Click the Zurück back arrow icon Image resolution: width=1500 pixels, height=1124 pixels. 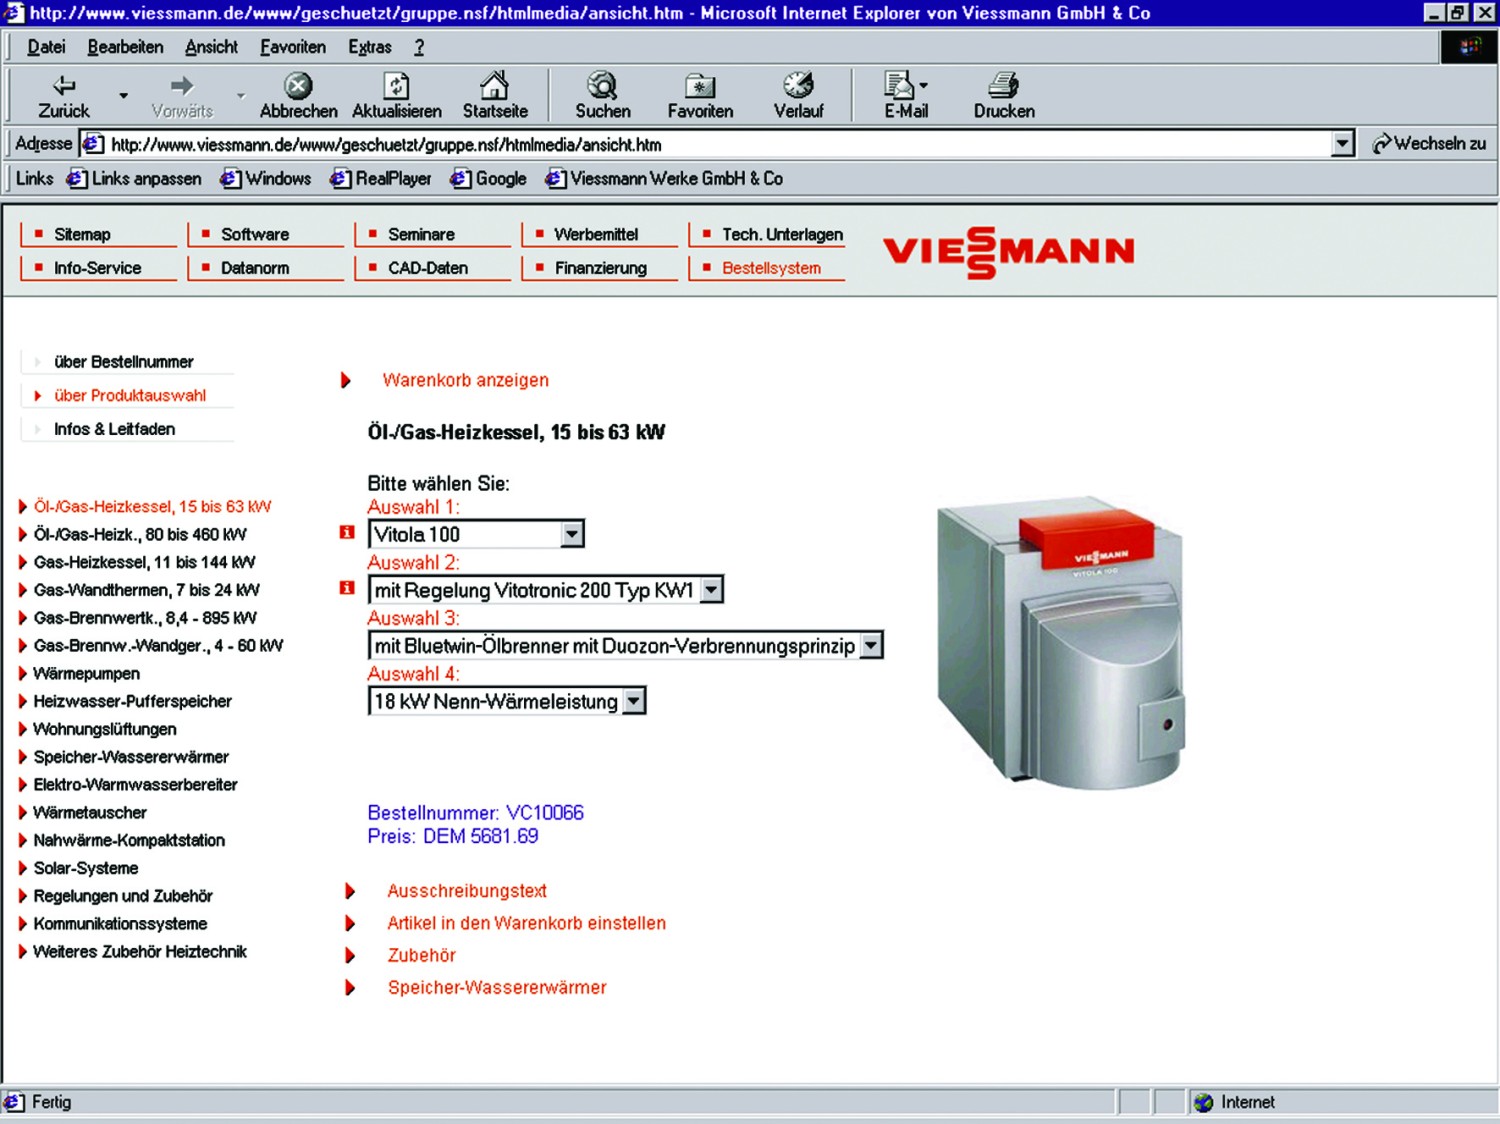click(64, 85)
